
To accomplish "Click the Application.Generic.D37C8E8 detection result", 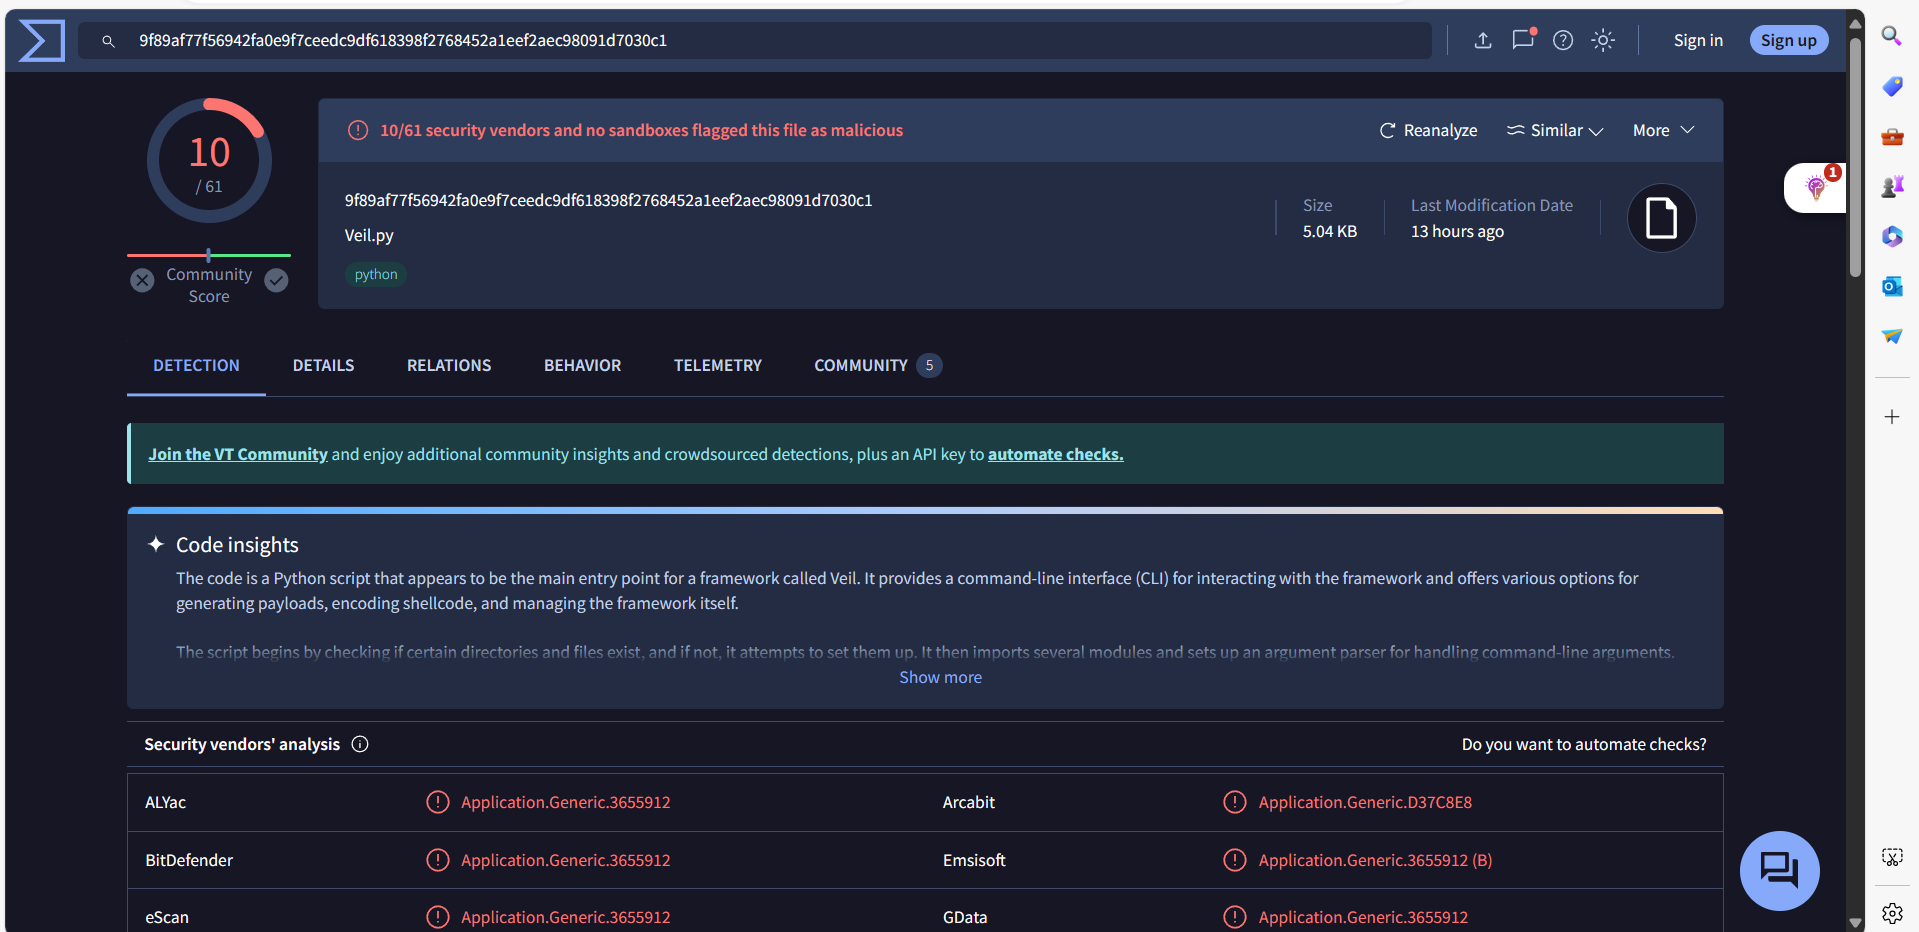I will (1365, 802).
